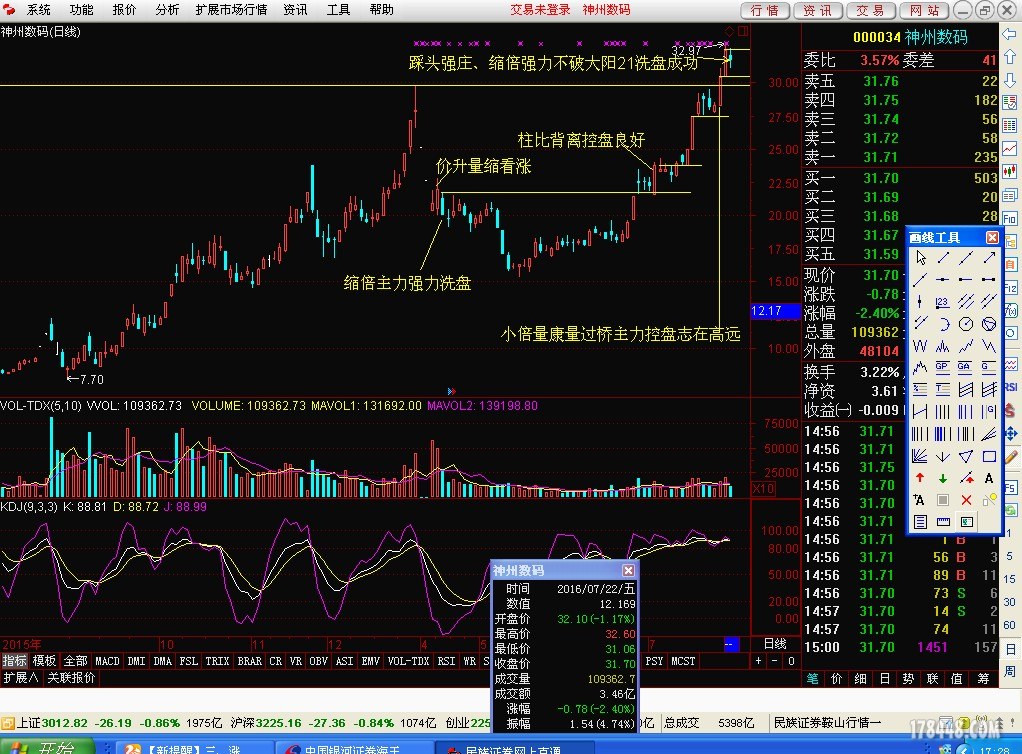Place a green down-arrow marker
The height and width of the screenshot is (754, 1022).
pos(943,478)
